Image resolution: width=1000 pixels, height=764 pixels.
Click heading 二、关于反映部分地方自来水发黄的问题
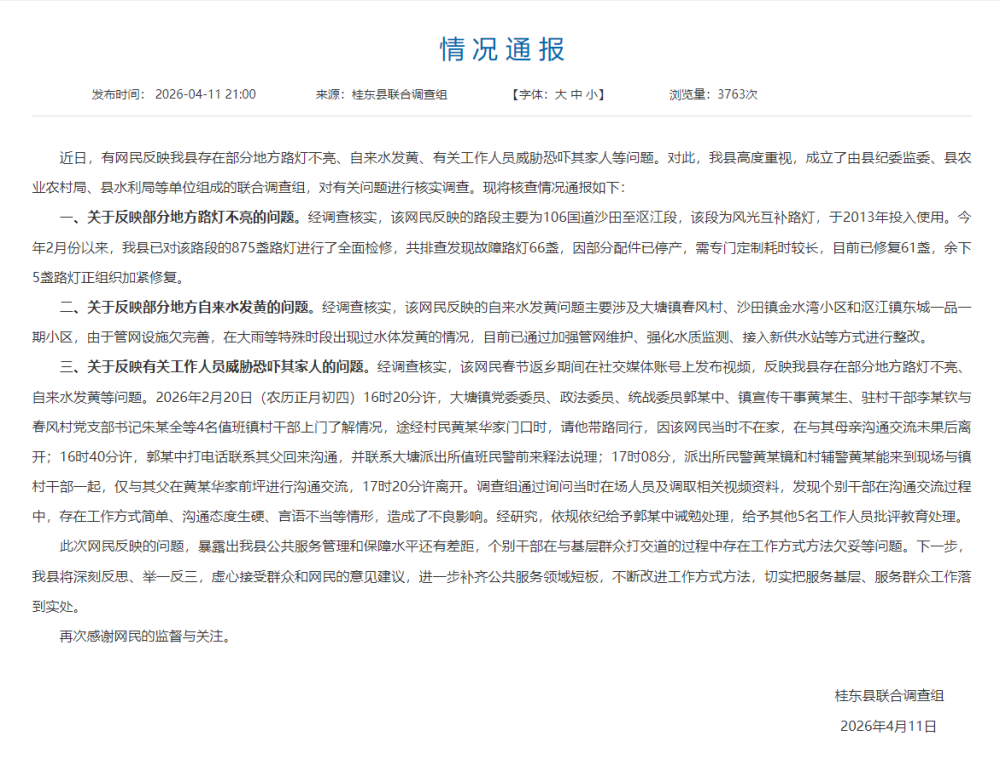point(187,307)
